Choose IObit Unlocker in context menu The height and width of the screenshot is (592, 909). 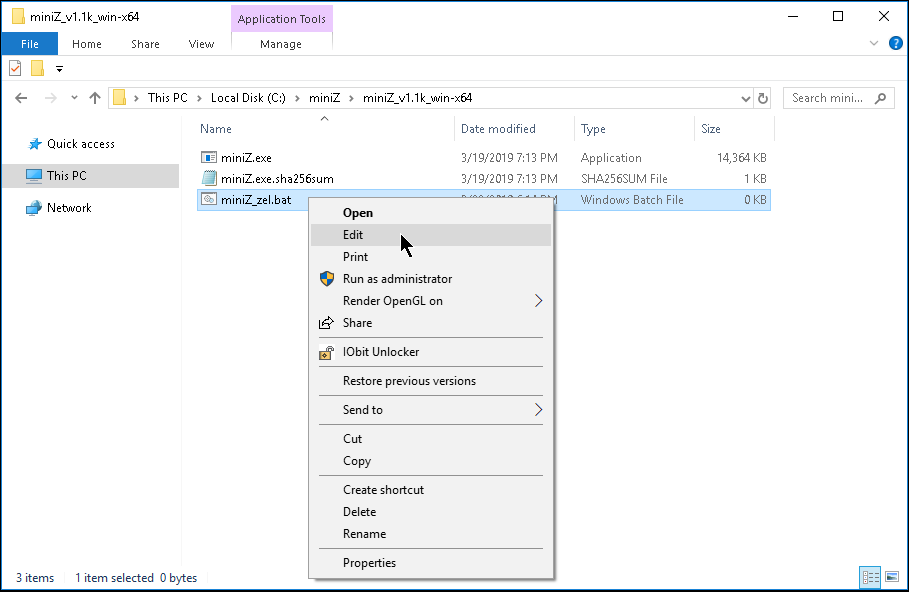tap(431, 352)
